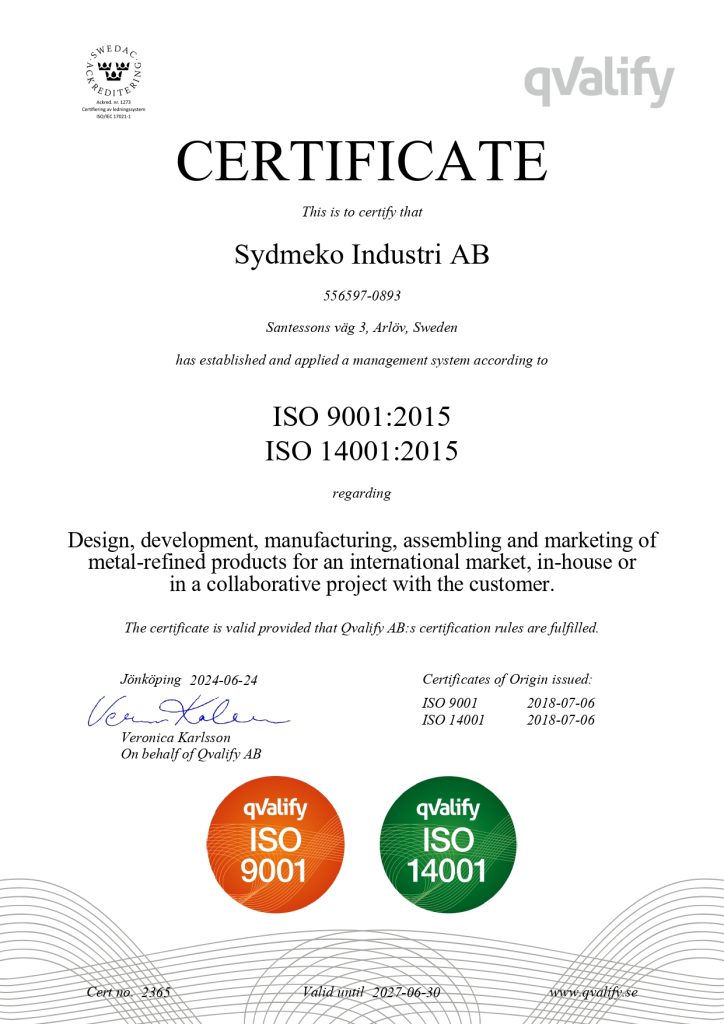Click the address Santessons väg 3, Arlöv
Image resolution: width=724 pixels, height=1024 pixels.
pyautogui.click(x=361, y=326)
